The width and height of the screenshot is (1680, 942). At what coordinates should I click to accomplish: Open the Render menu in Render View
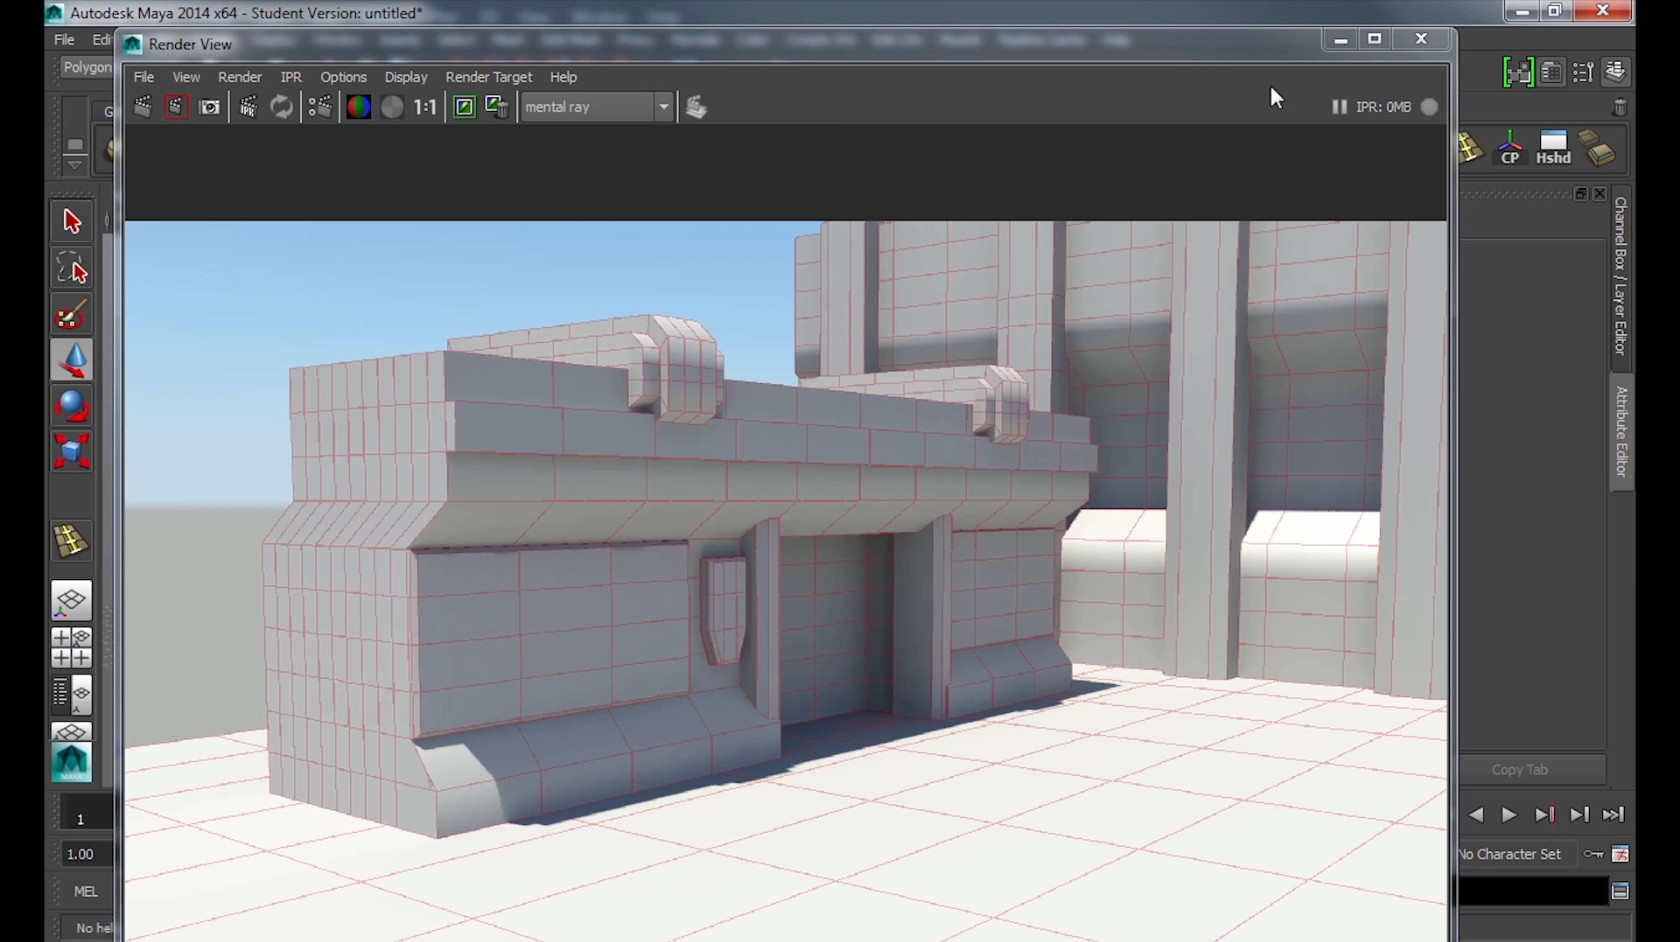click(239, 77)
